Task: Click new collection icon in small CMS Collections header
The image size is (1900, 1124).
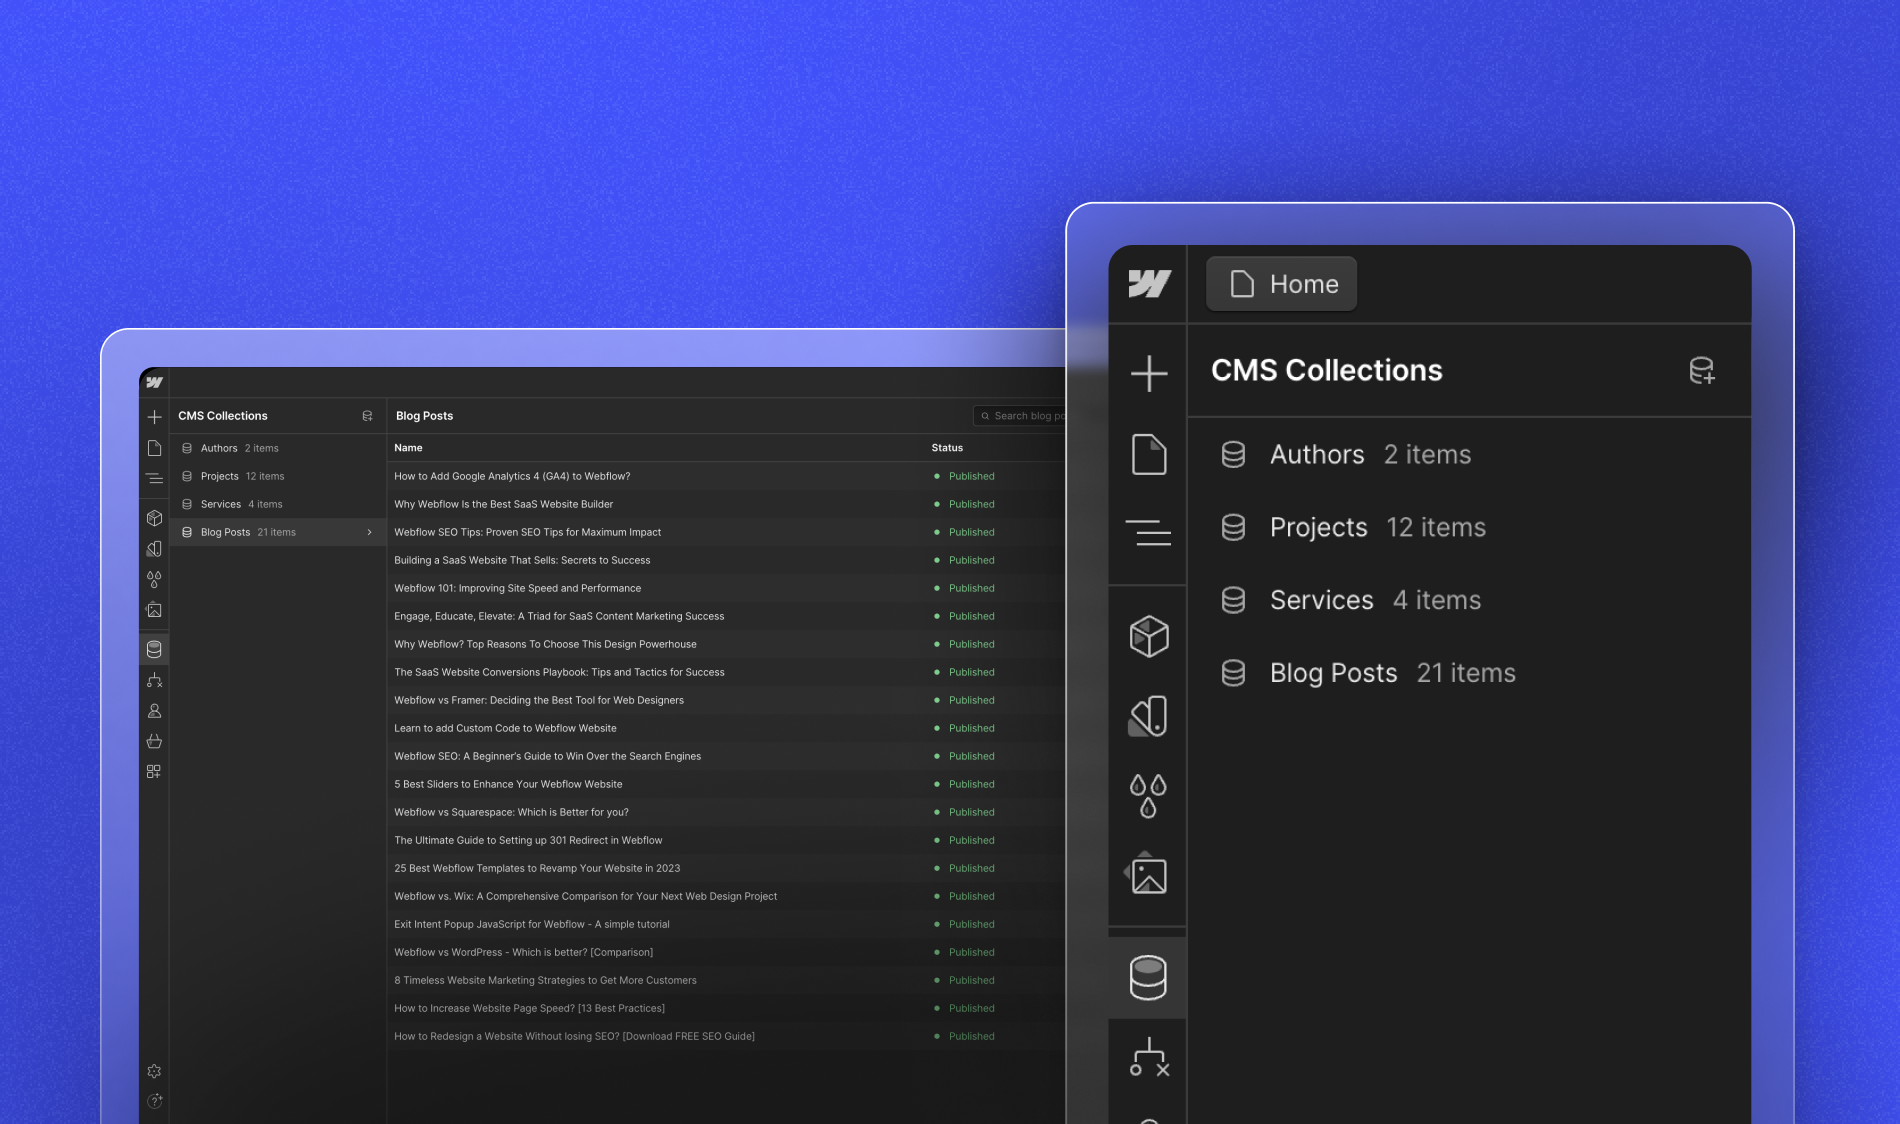Action: pyautogui.click(x=367, y=416)
